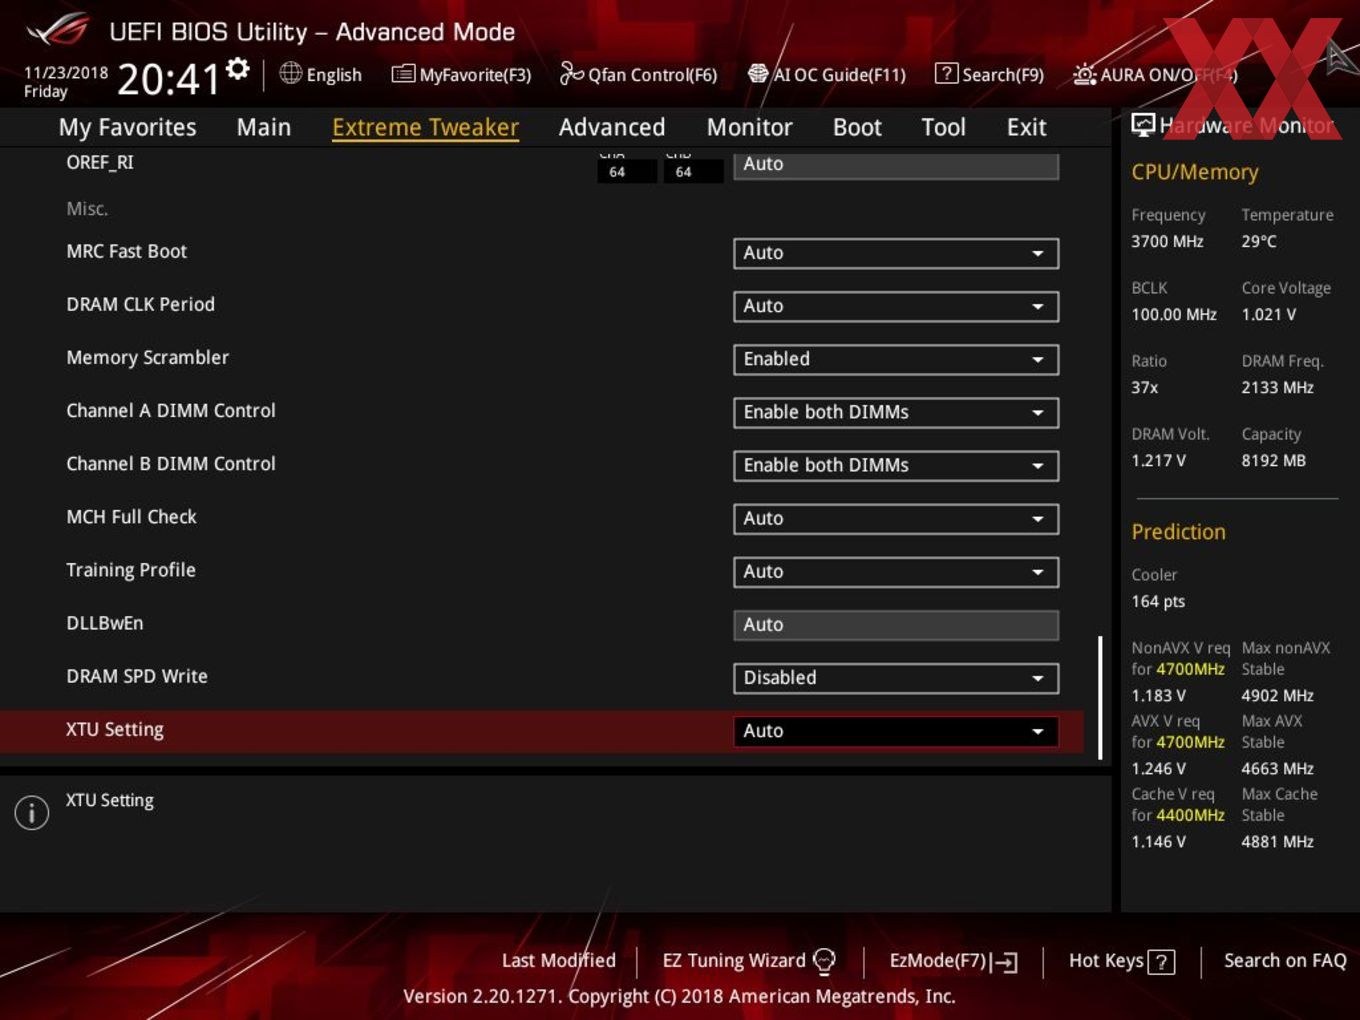The height and width of the screenshot is (1020, 1360).
Task: Click the 1.021 V core voltage value
Action: pyautogui.click(x=1268, y=314)
